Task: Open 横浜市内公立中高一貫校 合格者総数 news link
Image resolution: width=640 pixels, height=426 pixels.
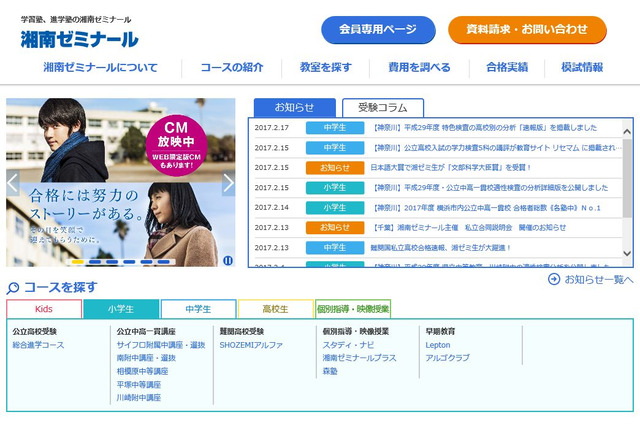Action: (486, 208)
